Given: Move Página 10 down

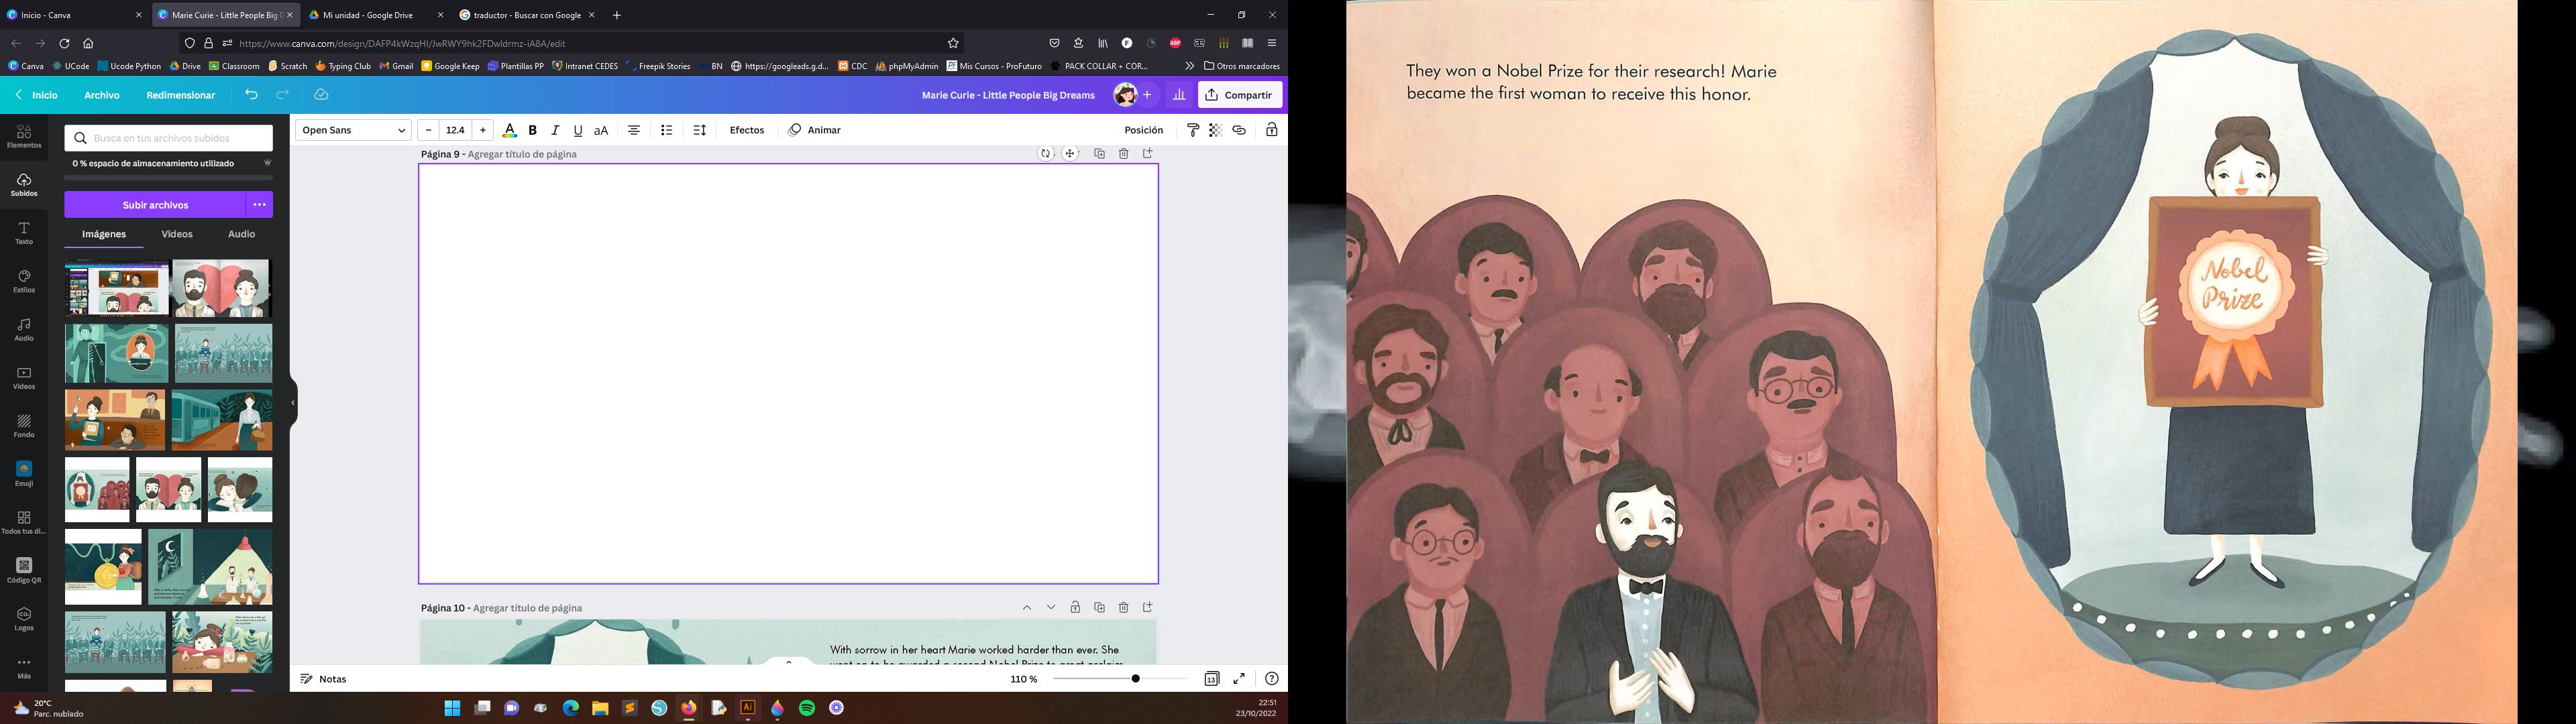Looking at the screenshot, I should [1051, 607].
